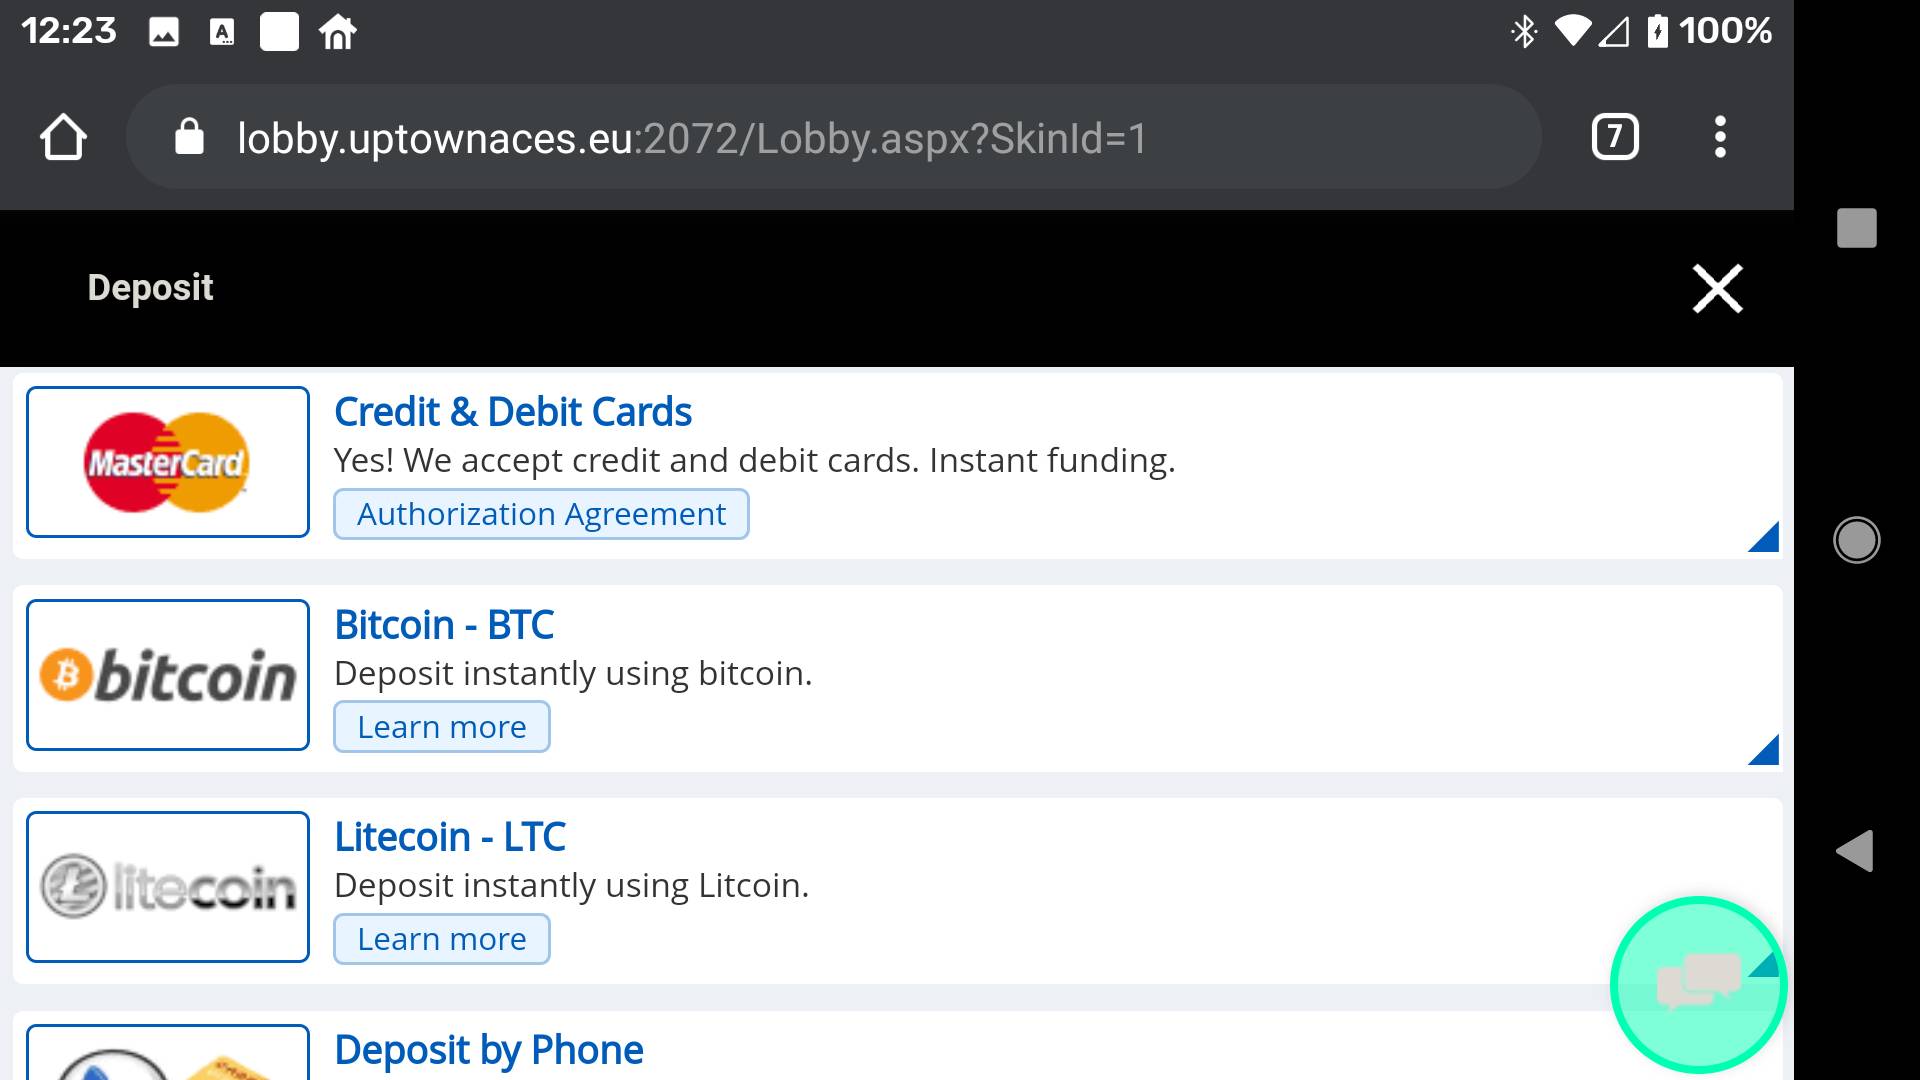Viewport: 1920px width, 1080px height.
Task: Select the litecoin logo thumbnail
Action: (168, 887)
